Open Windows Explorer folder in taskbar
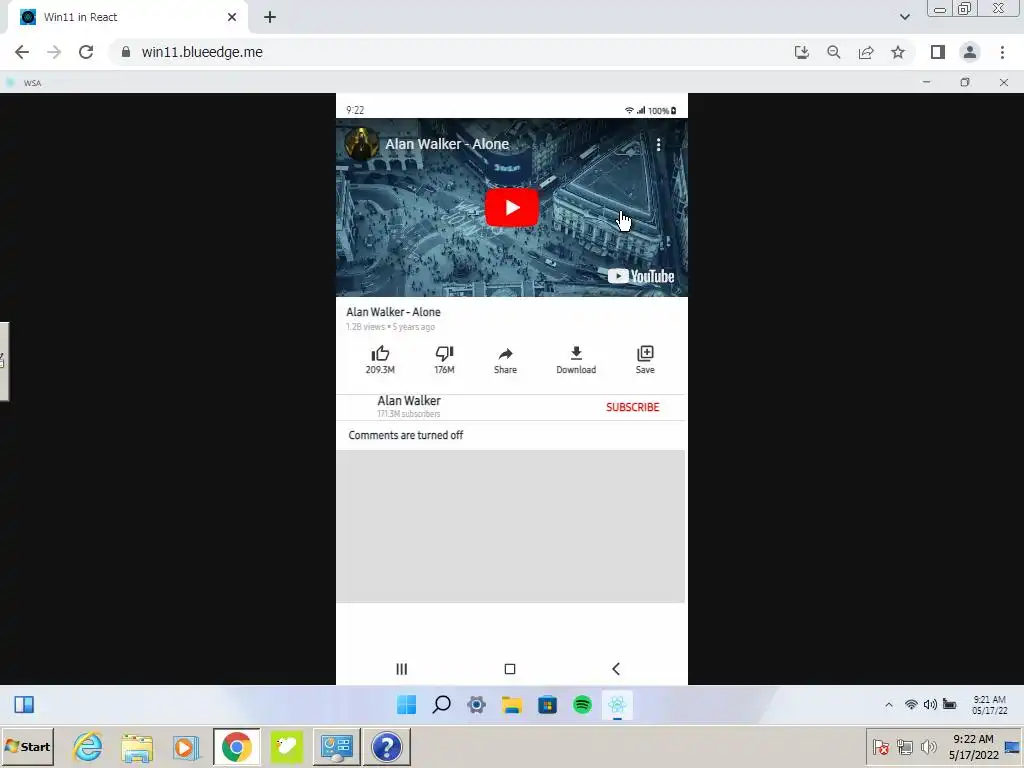The height and width of the screenshot is (768, 1024). 137,747
